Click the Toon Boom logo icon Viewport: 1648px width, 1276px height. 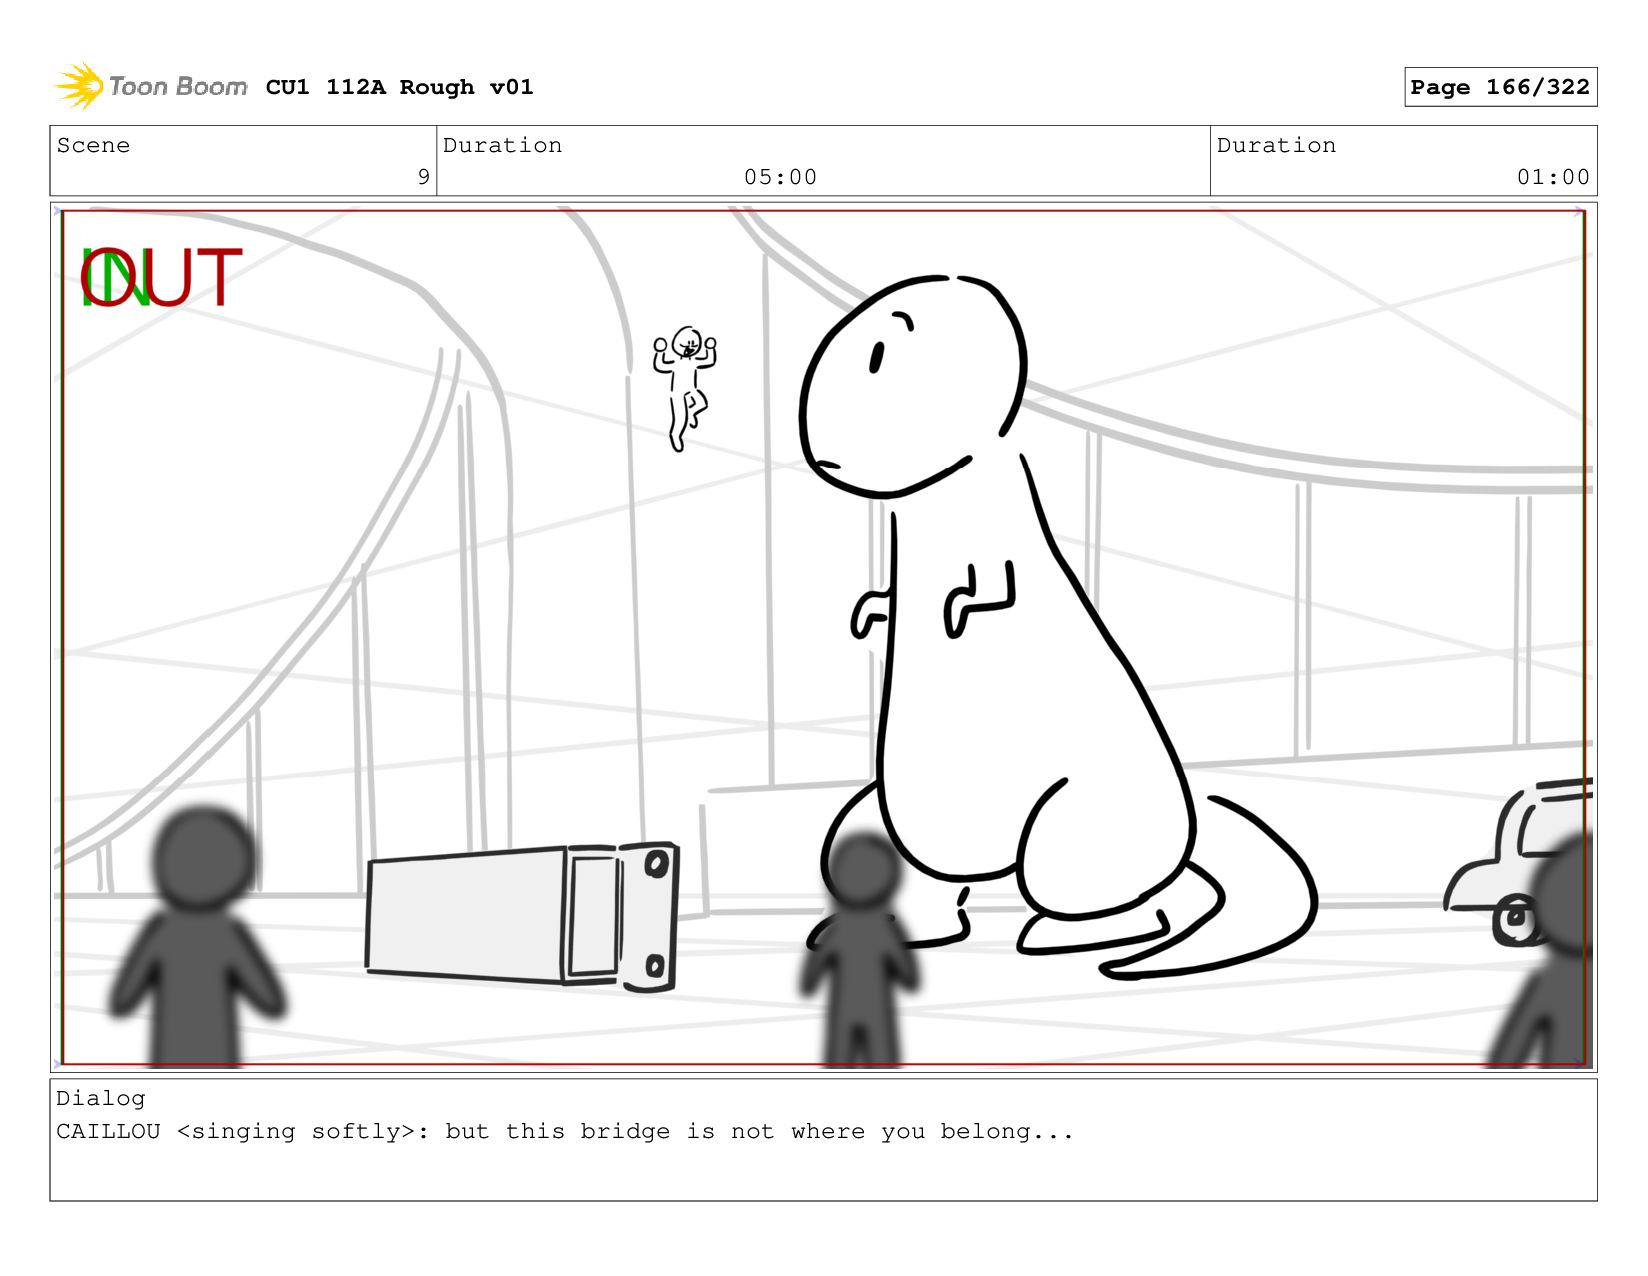point(79,86)
